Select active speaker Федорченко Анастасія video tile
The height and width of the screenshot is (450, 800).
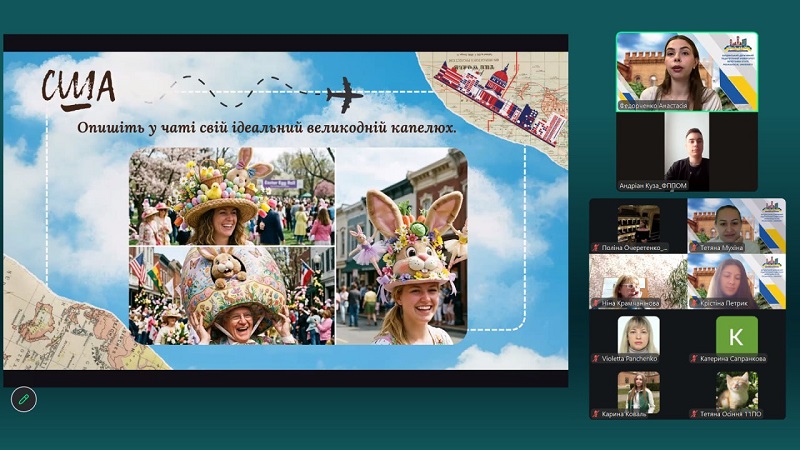[x=686, y=71]
